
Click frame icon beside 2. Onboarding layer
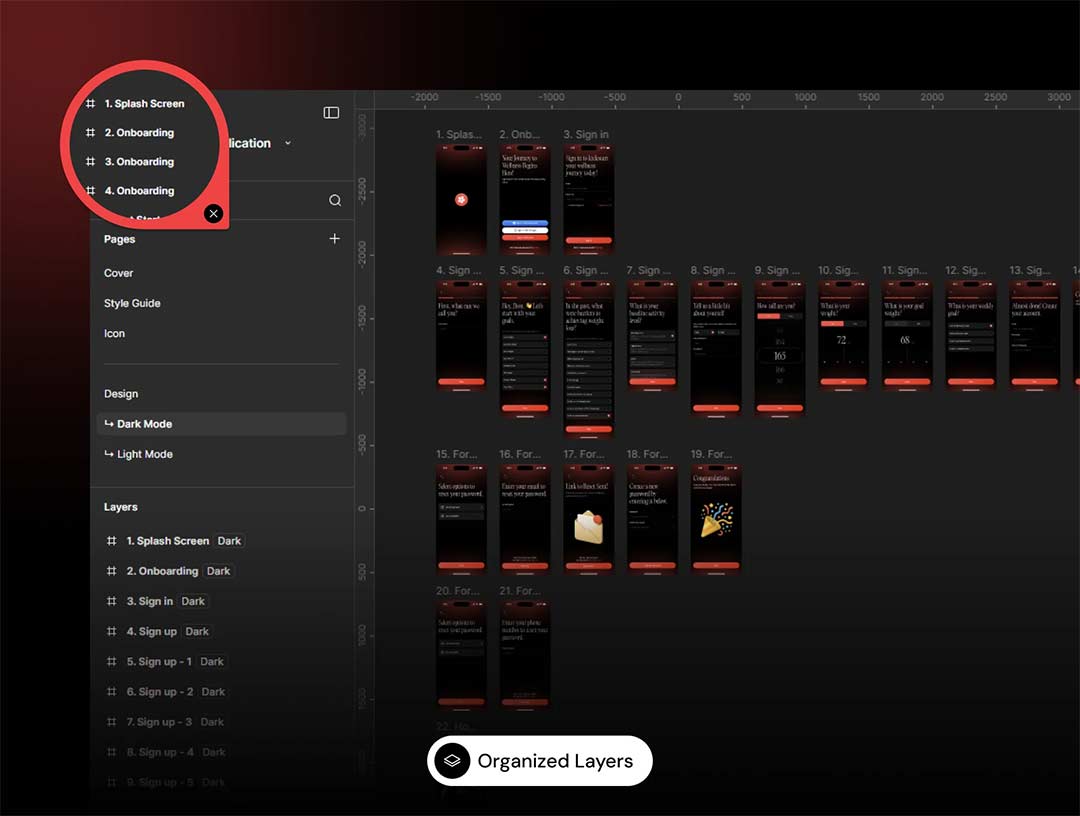pyautogui.click(x=111, y=571)
